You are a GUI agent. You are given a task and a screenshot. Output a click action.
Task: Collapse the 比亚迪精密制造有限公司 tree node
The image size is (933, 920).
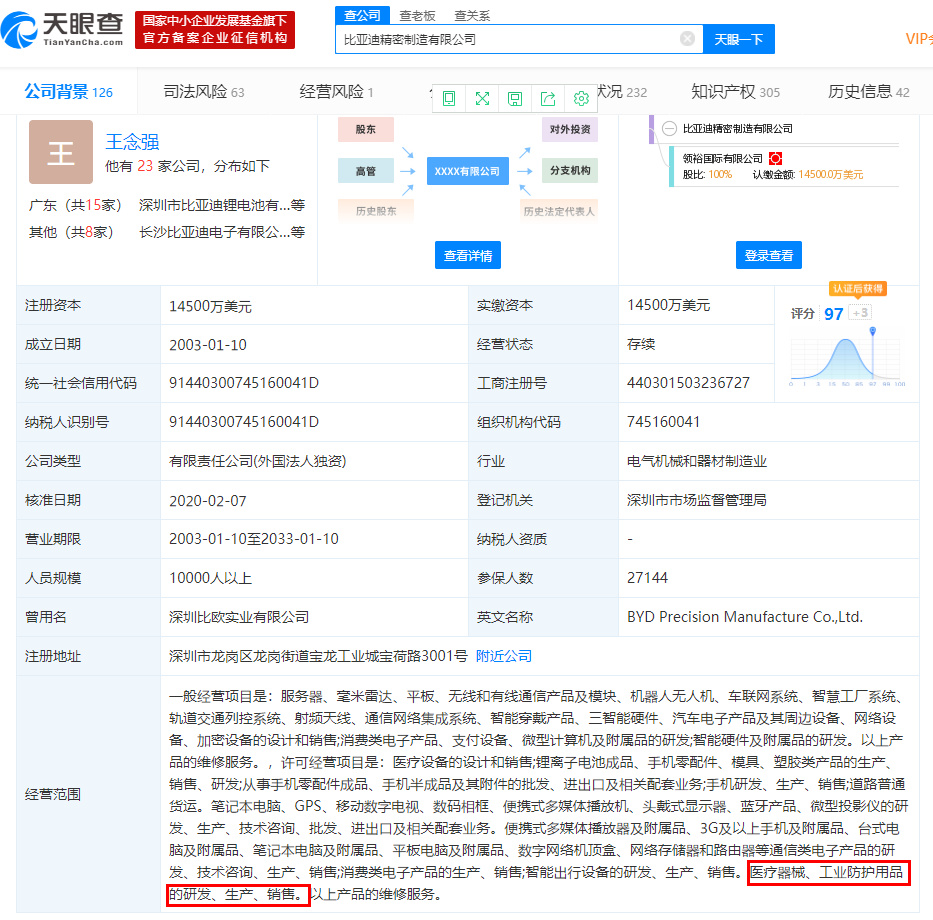pyautogui.click(x=669, y=129)
